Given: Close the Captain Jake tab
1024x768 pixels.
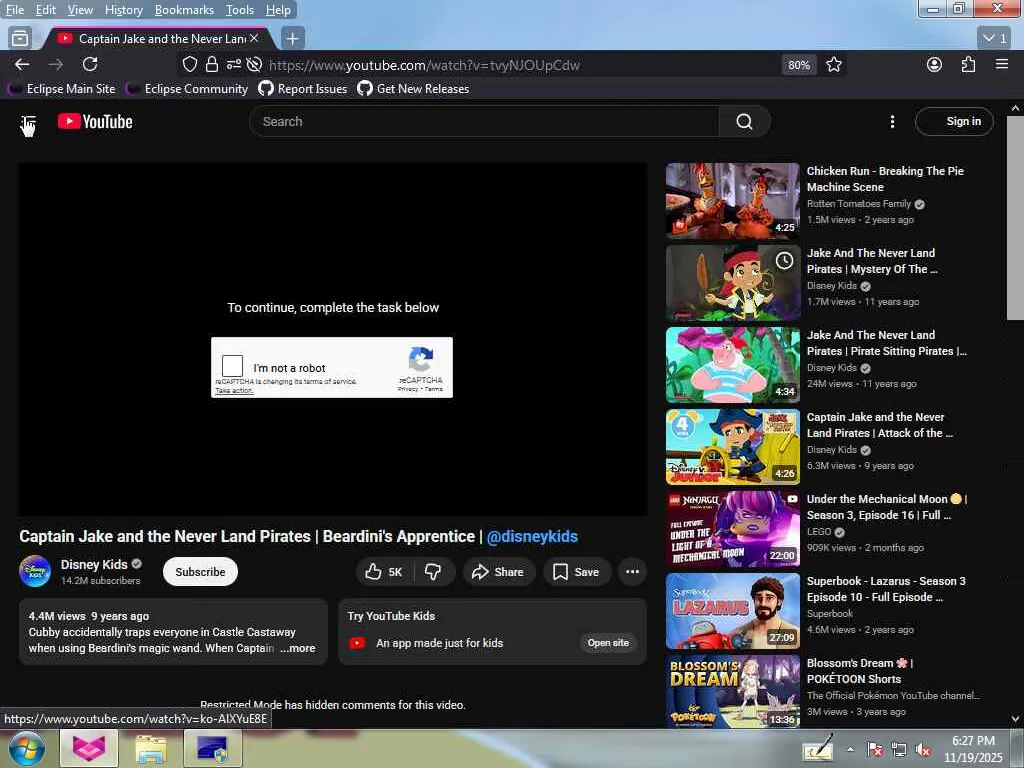Looking at the screenshot, I should (x=254, y=39).
